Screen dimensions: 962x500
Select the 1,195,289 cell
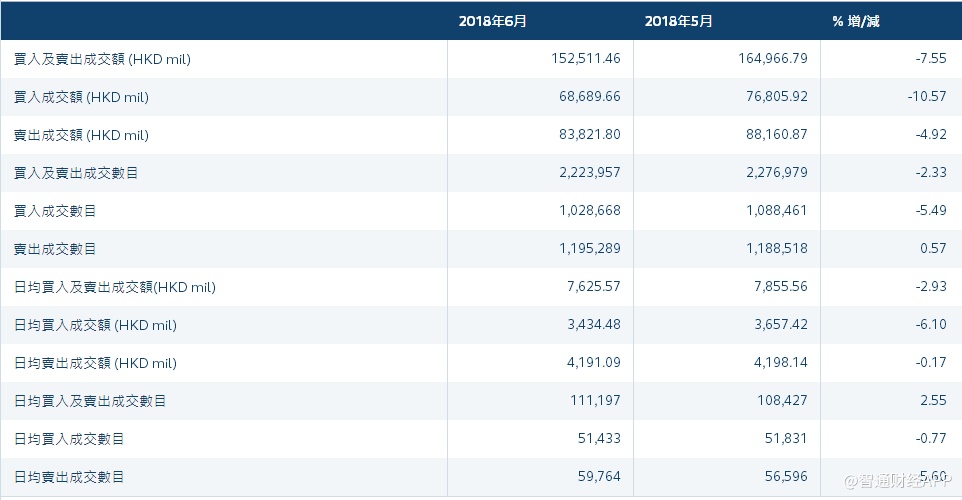point(589,249)
